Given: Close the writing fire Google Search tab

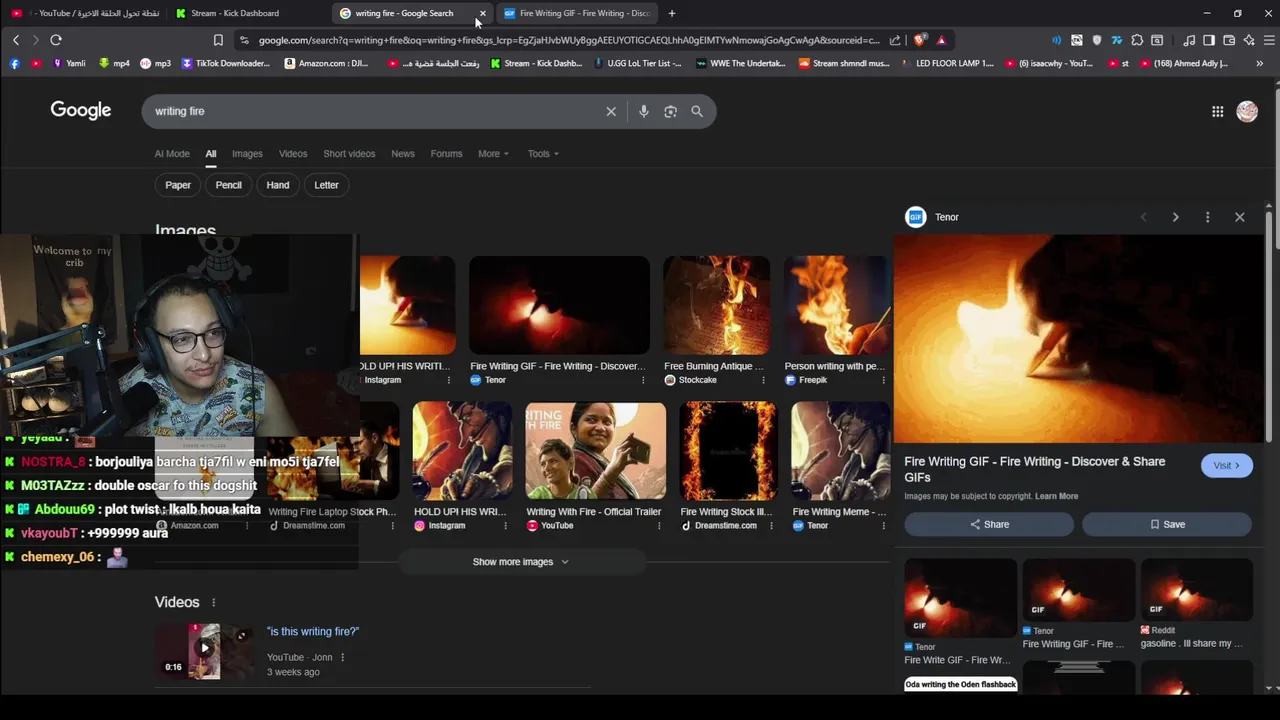Looking at the screenshot, I should click(x=482, y=13).
